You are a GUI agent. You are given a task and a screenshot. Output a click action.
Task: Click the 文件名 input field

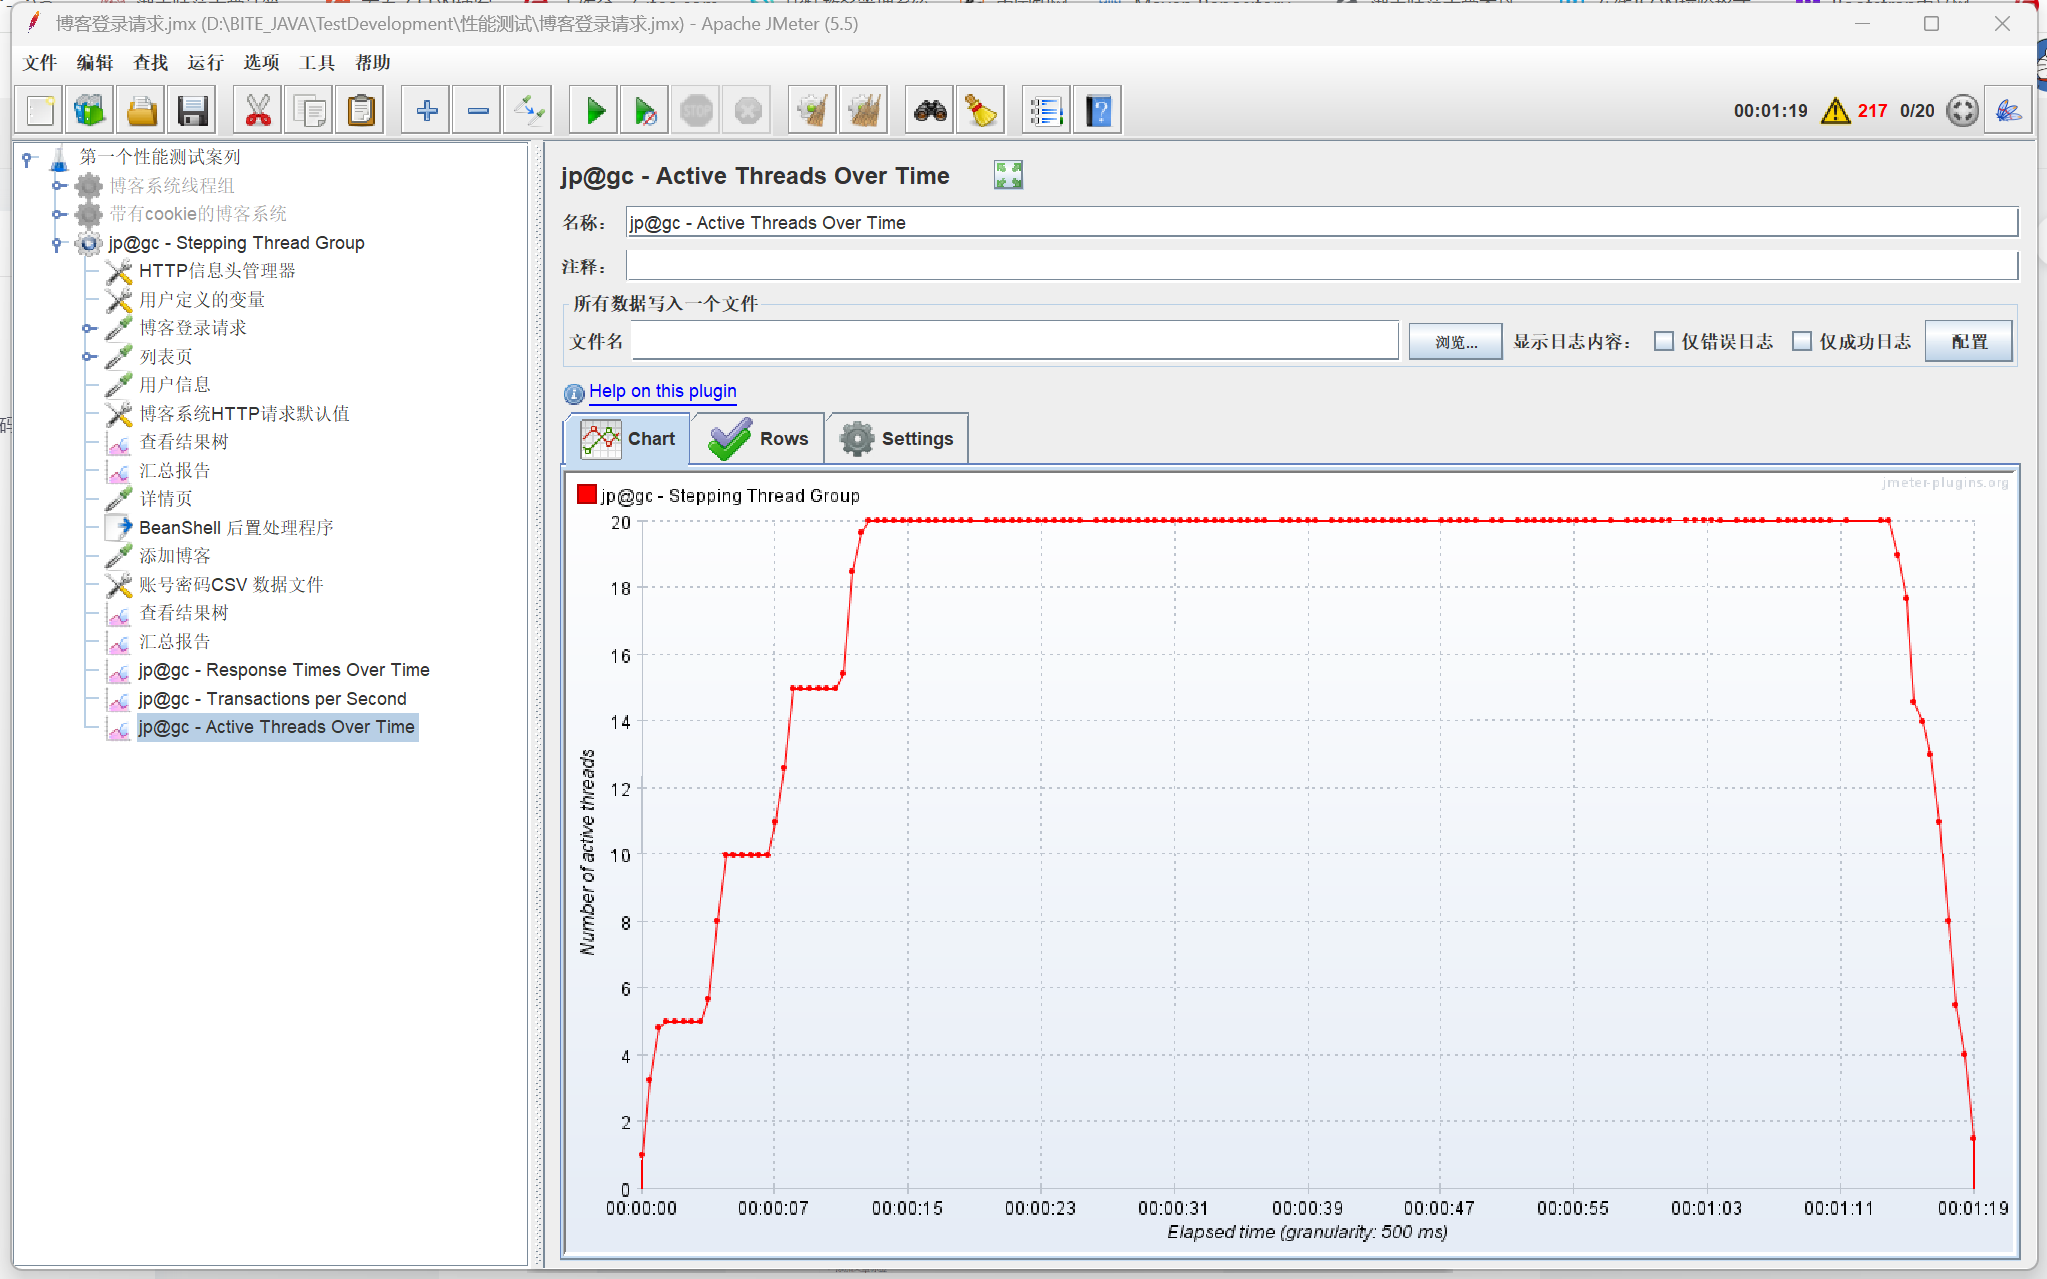(1014, 341)
